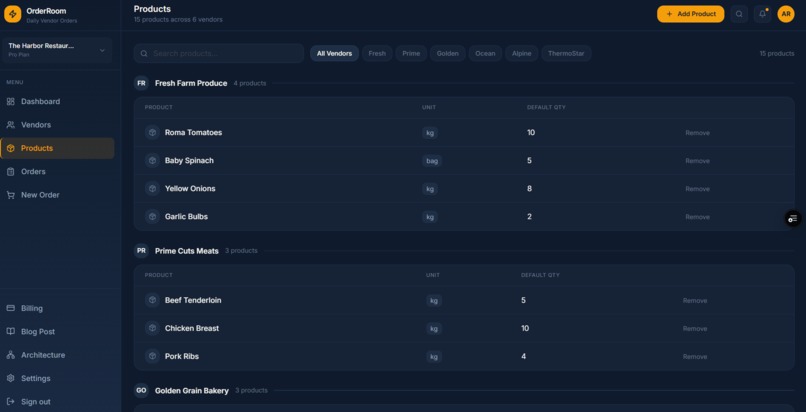806x412 pixels.
Task: Click the OrderRoom lightning logo icon
Action: pos(12,14)
